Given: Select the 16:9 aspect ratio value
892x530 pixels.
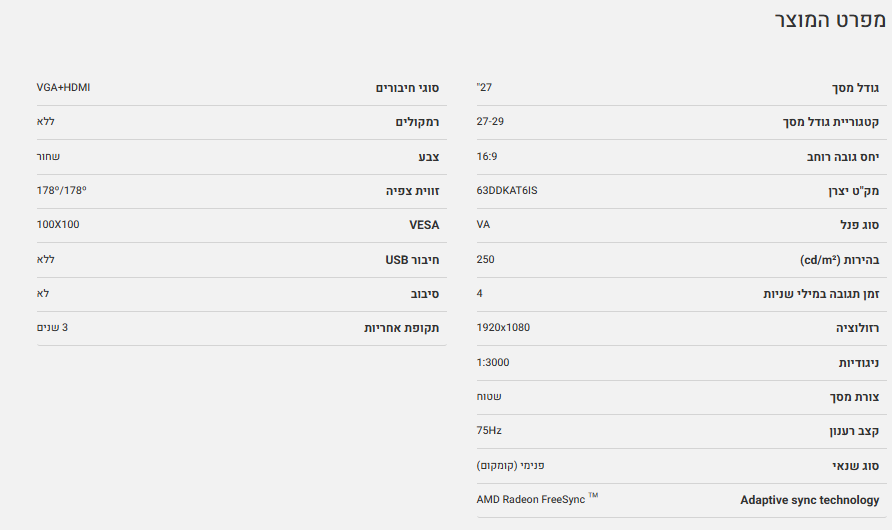Looking at the screenshot, I should [x=487, y=156].
